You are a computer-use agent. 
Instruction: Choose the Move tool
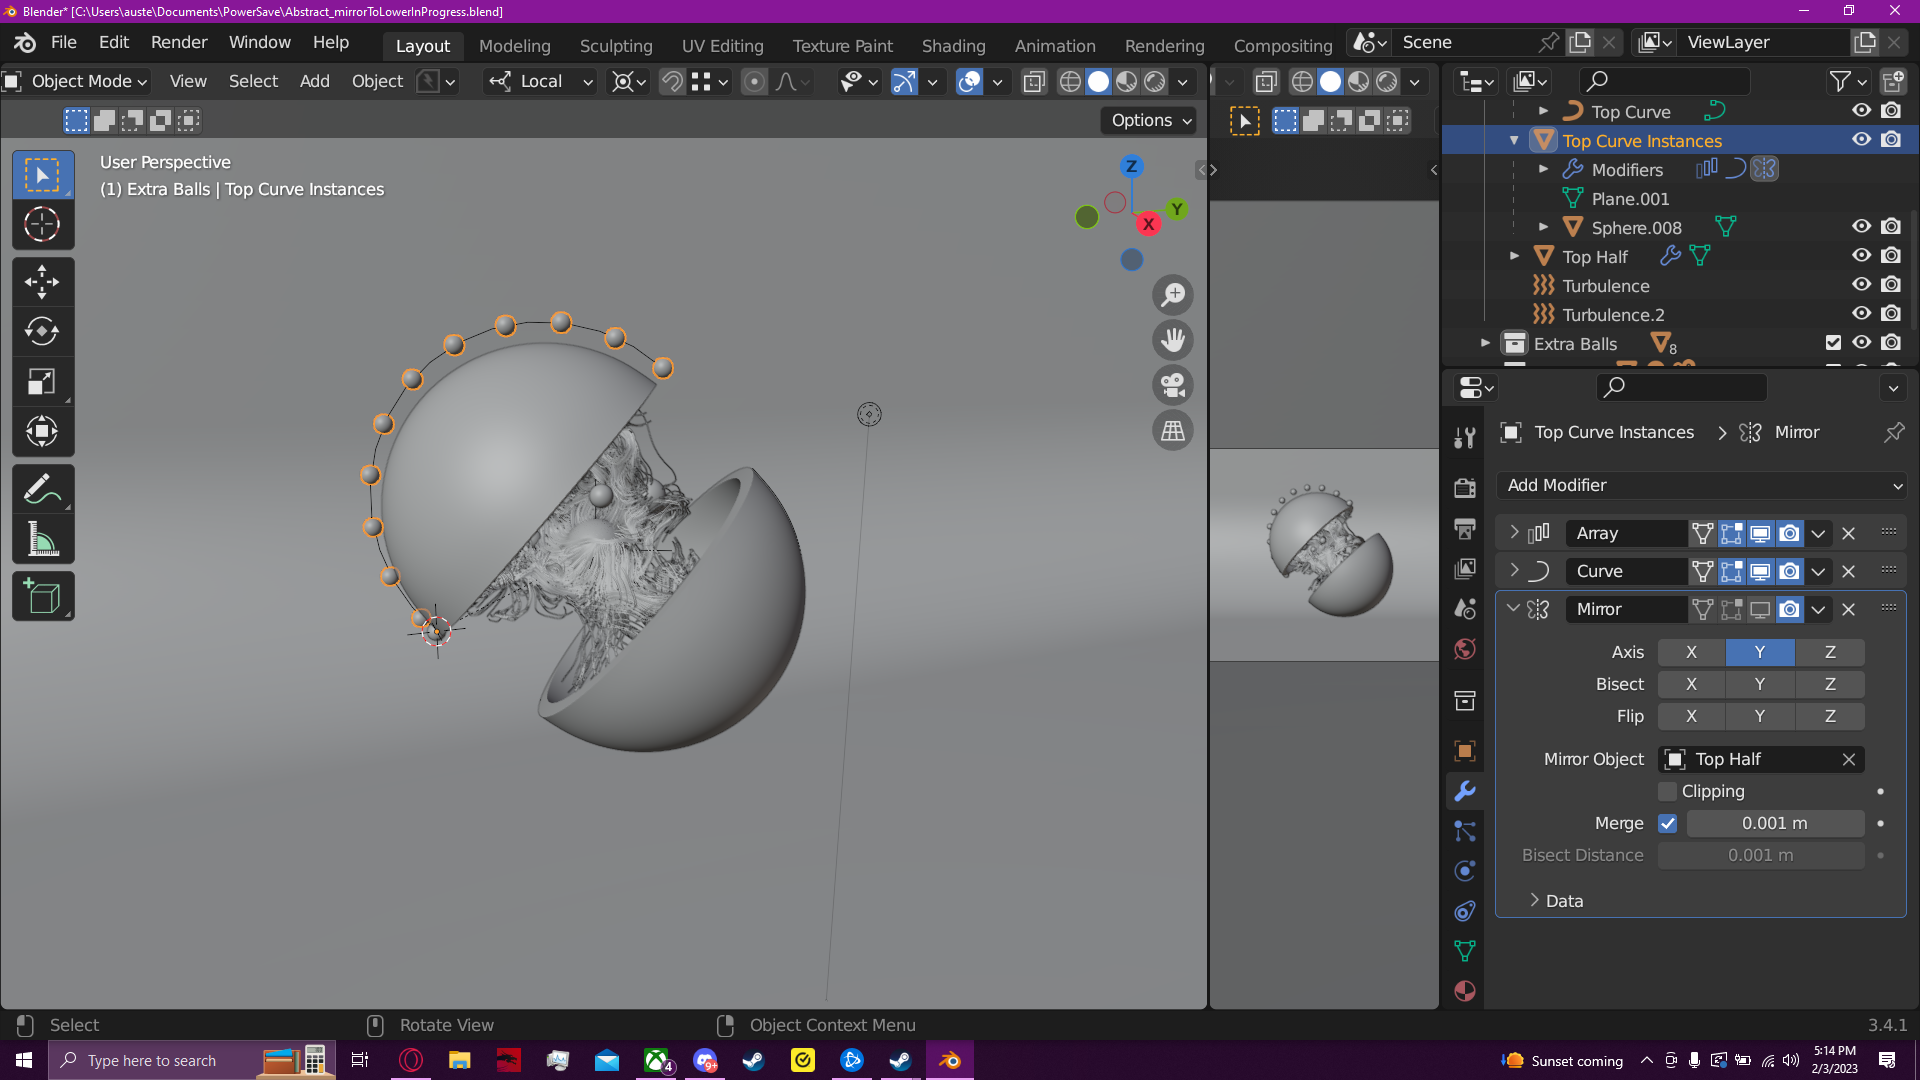click(42, 282)
